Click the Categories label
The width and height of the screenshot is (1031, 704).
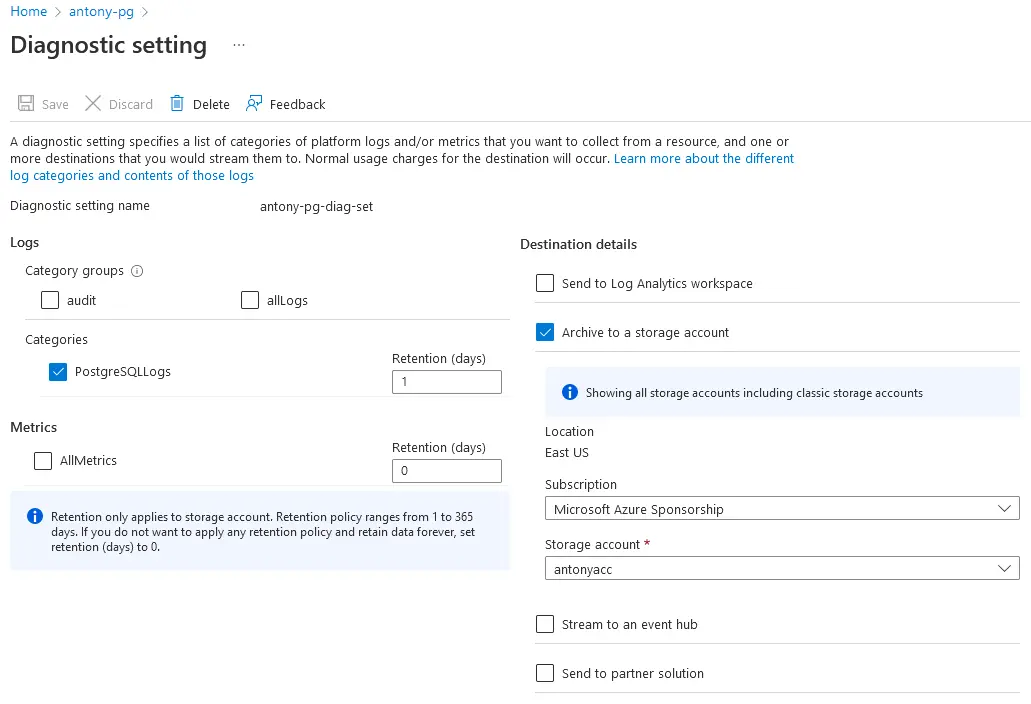pos(57,340)
